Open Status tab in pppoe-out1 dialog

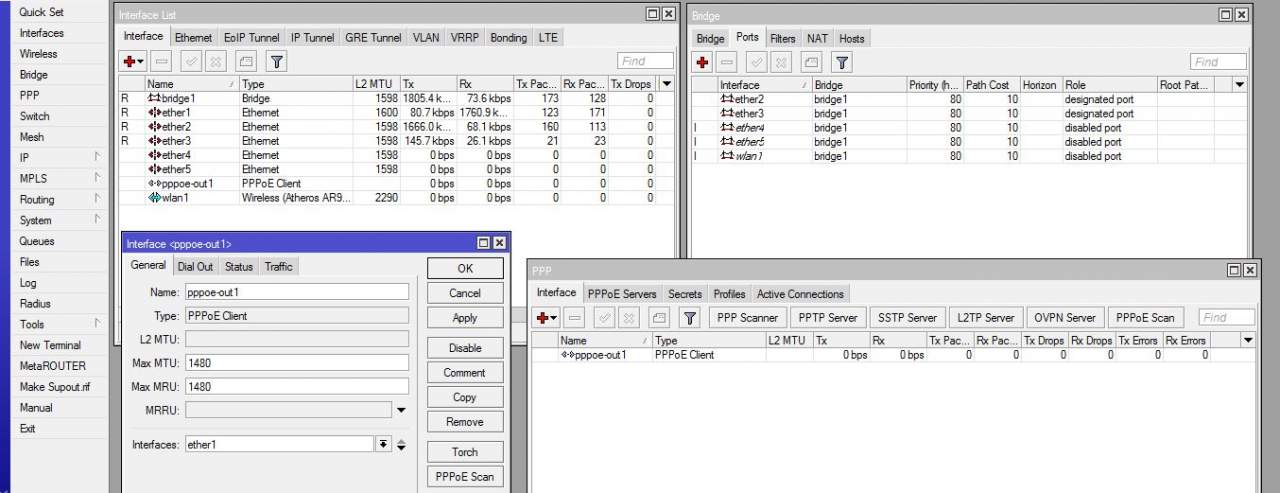point(238,266)
